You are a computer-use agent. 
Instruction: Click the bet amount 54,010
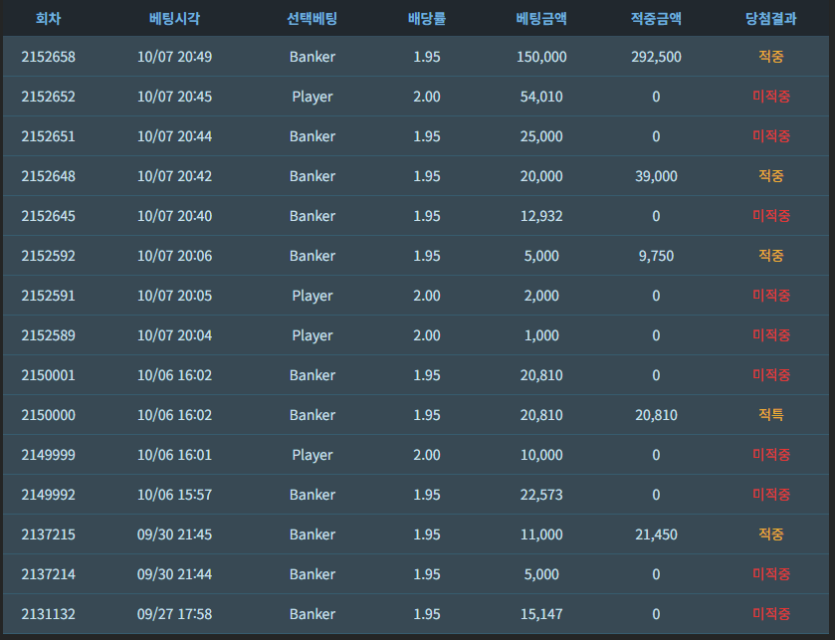[x=542, y=96]
